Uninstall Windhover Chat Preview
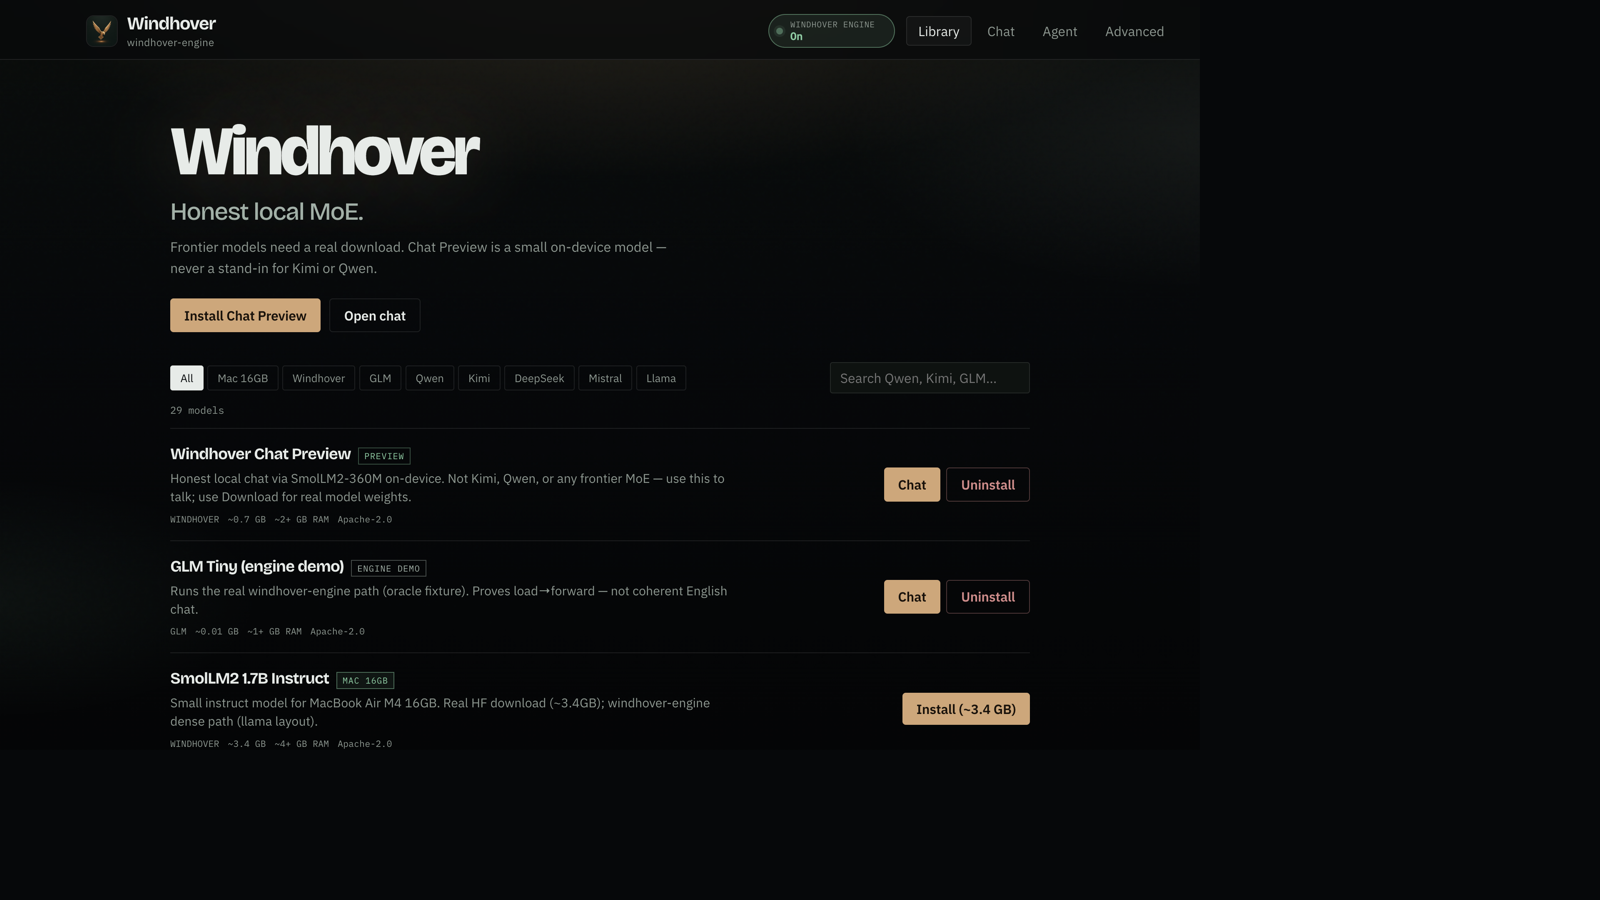 click(988, 485)
